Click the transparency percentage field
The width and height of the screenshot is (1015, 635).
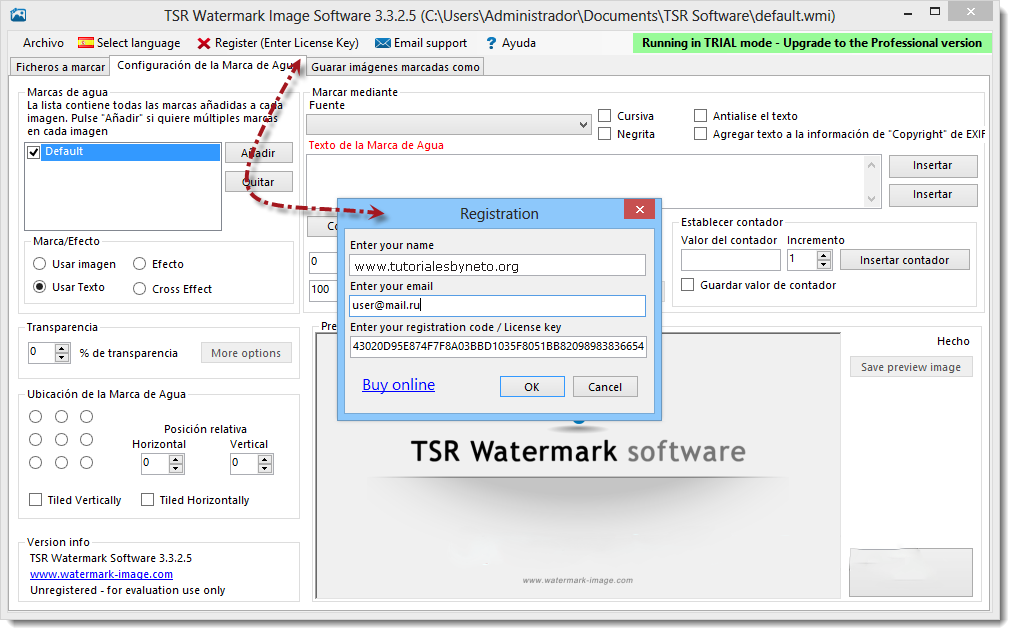point(41,353)
